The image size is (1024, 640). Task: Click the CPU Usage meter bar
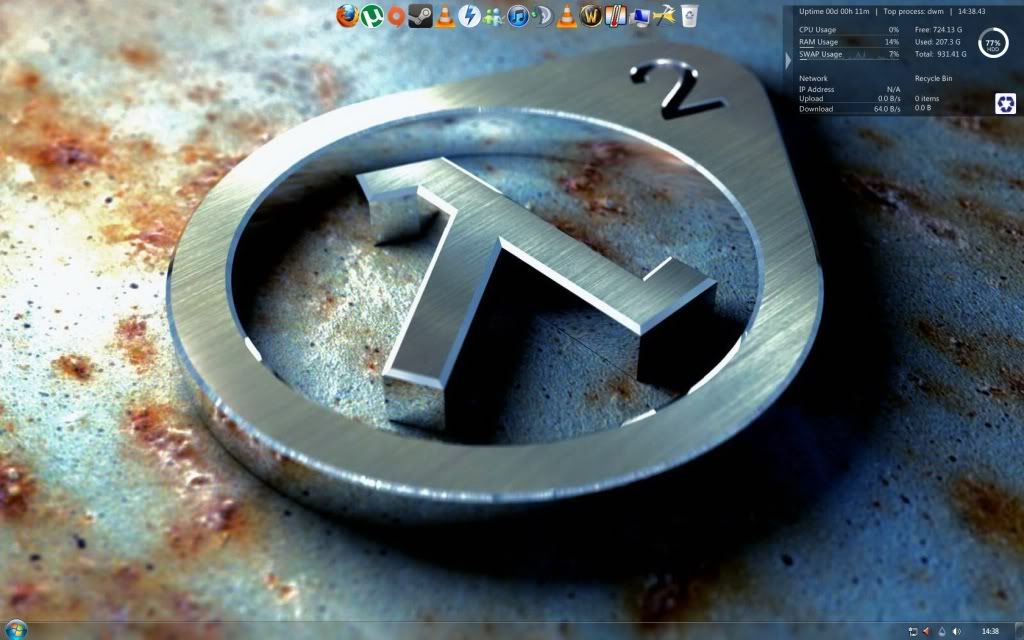click(849, 30)
